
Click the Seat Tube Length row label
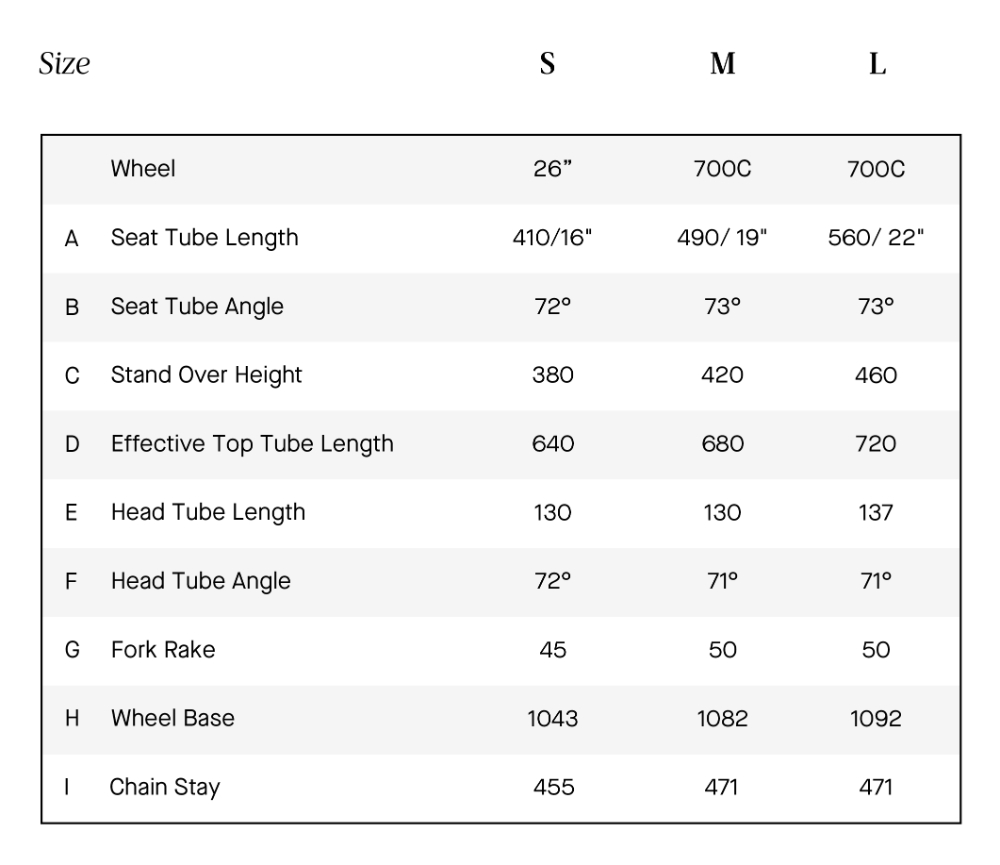pos(204,238)
